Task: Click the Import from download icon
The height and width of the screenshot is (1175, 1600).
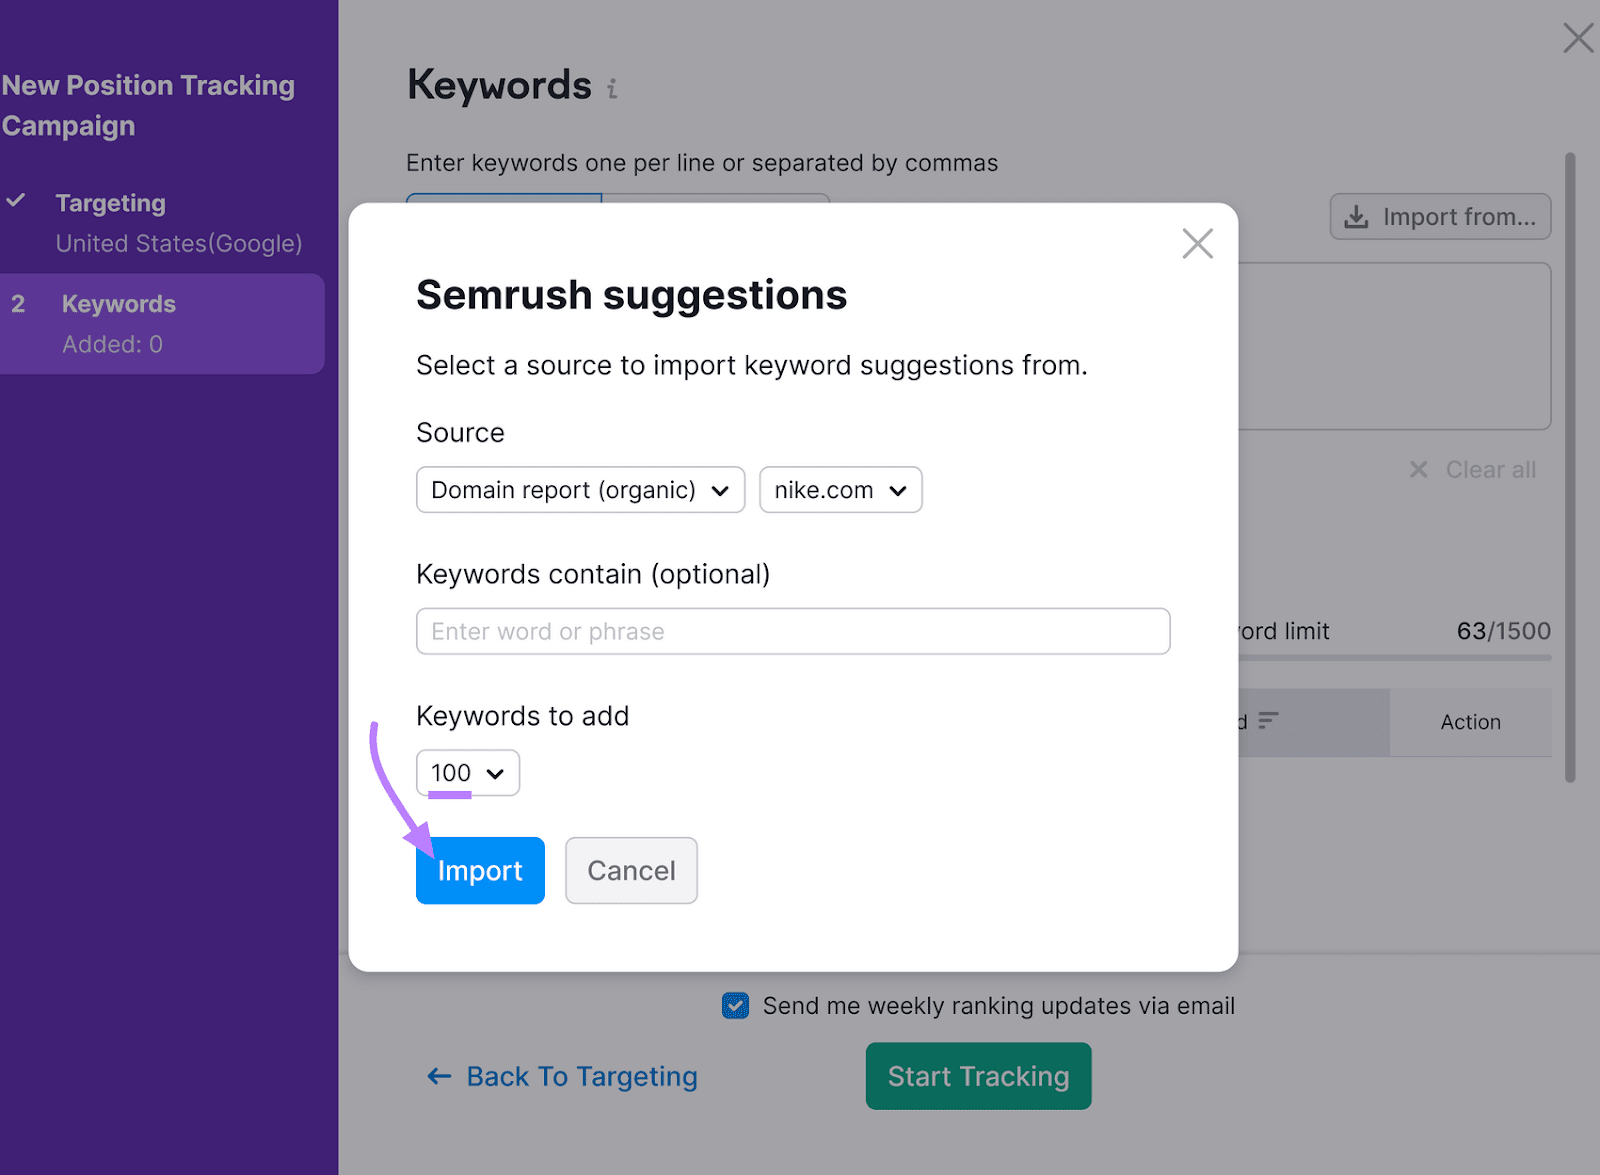Action: [x=1356, y=217]
